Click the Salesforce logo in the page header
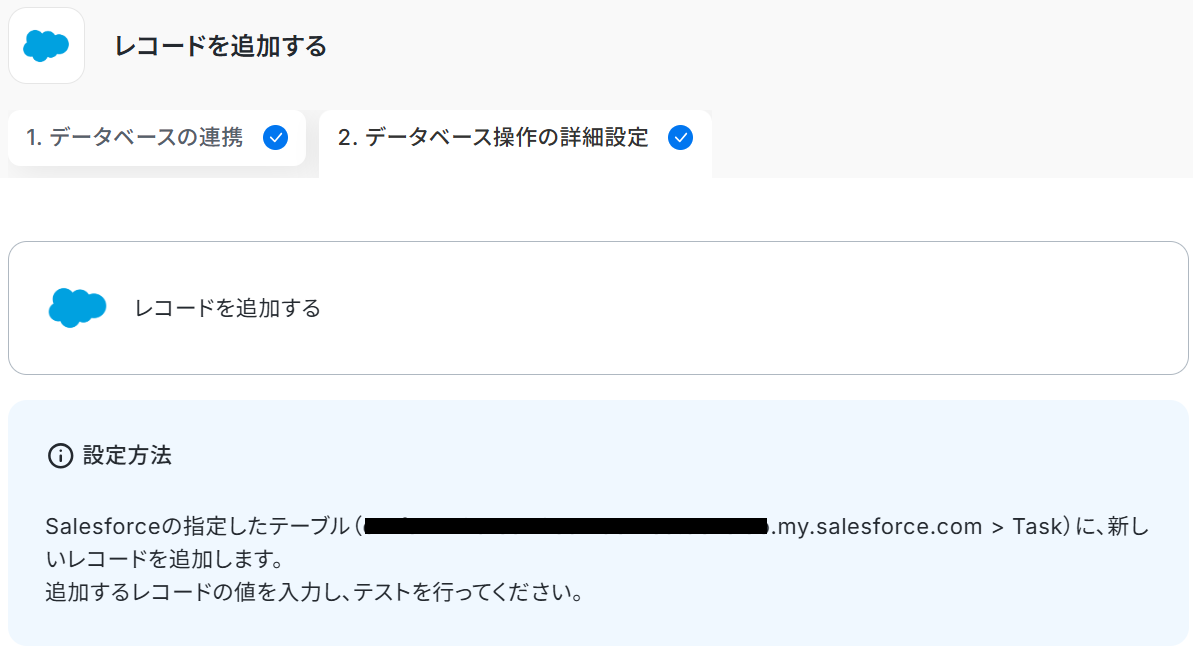1193x651 pixels. tap(46, 45)
